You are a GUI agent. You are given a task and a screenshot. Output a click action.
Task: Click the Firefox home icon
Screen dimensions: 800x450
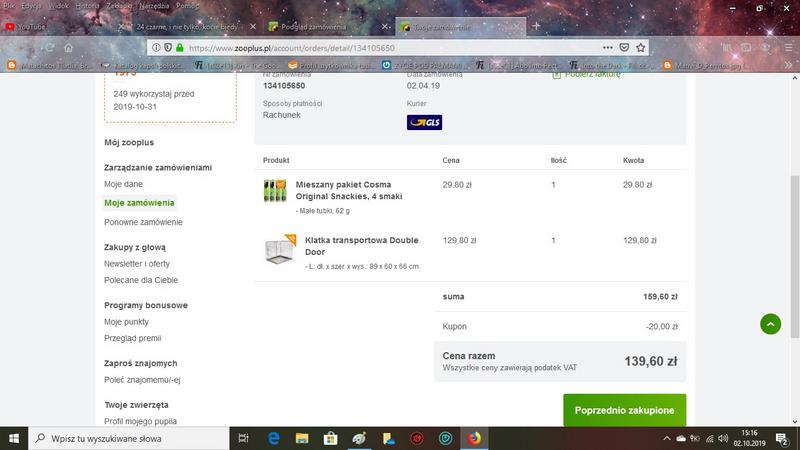pyautogui.click(x=68, y=47)
